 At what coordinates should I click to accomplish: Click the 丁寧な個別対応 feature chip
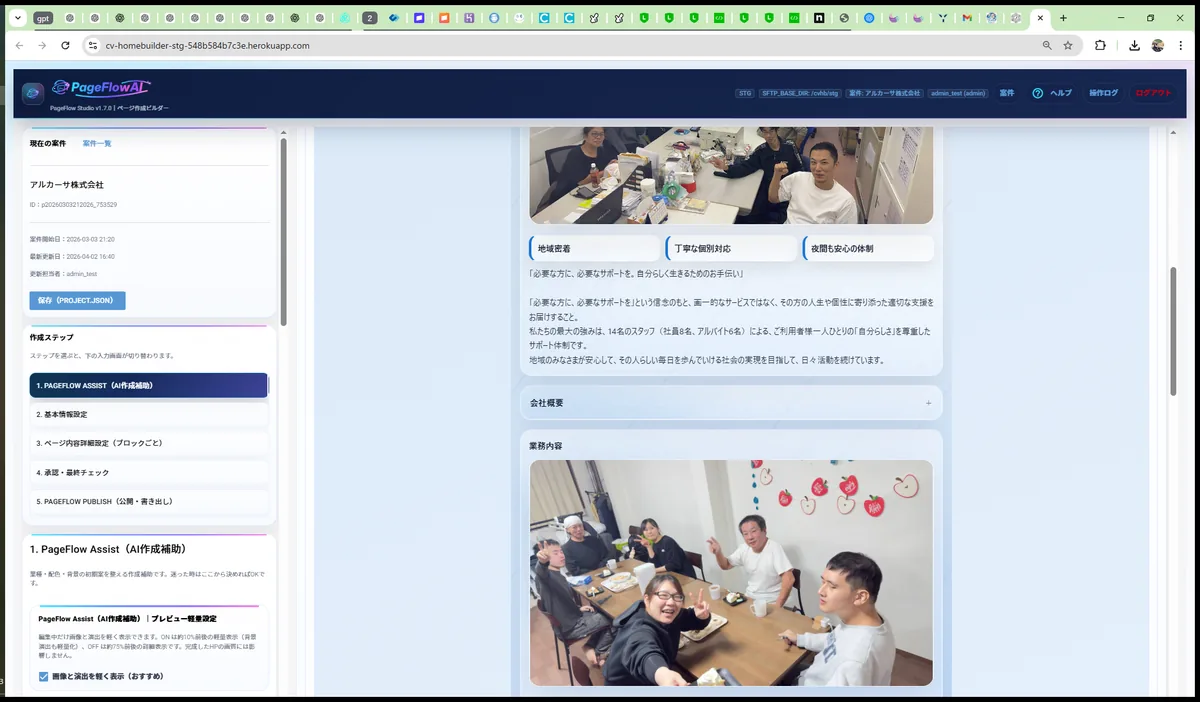[x=731, y=248]
